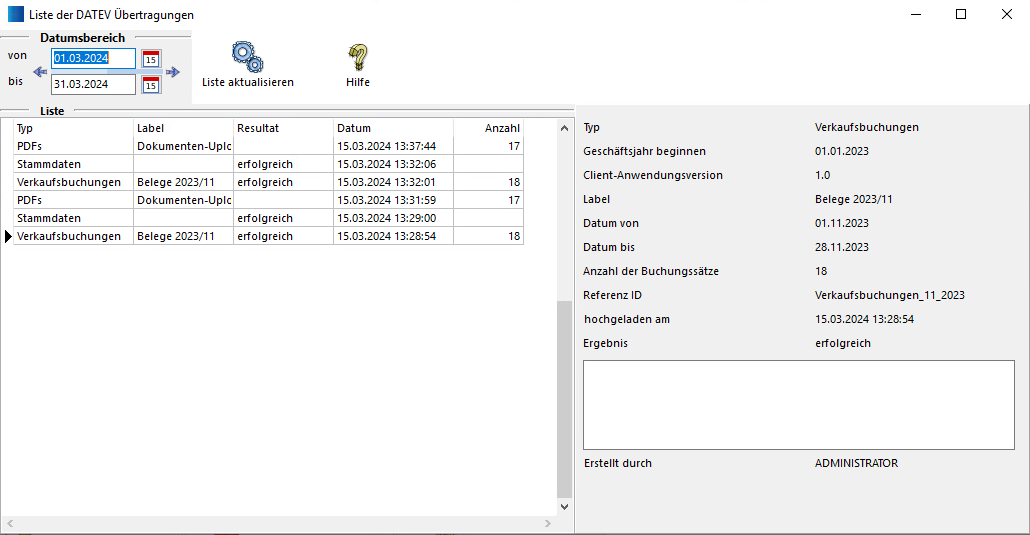This screenshot has width=1030, height=535.
Task: Open calendar picker for 'bis' date
Action: click(151, 85)
